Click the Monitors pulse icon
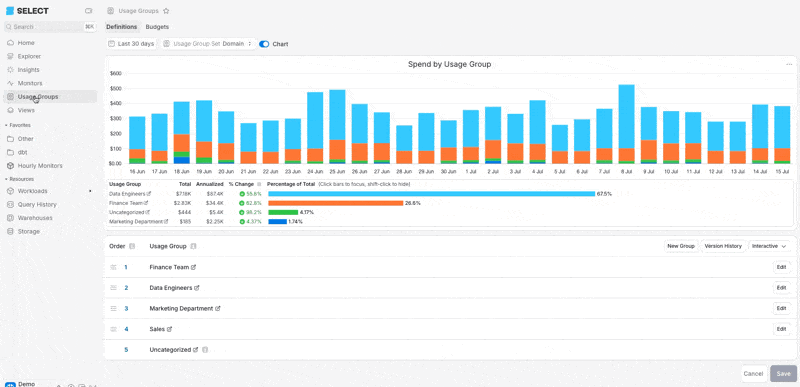The width and height of the screenshot is (800, 387). point(10,83)
